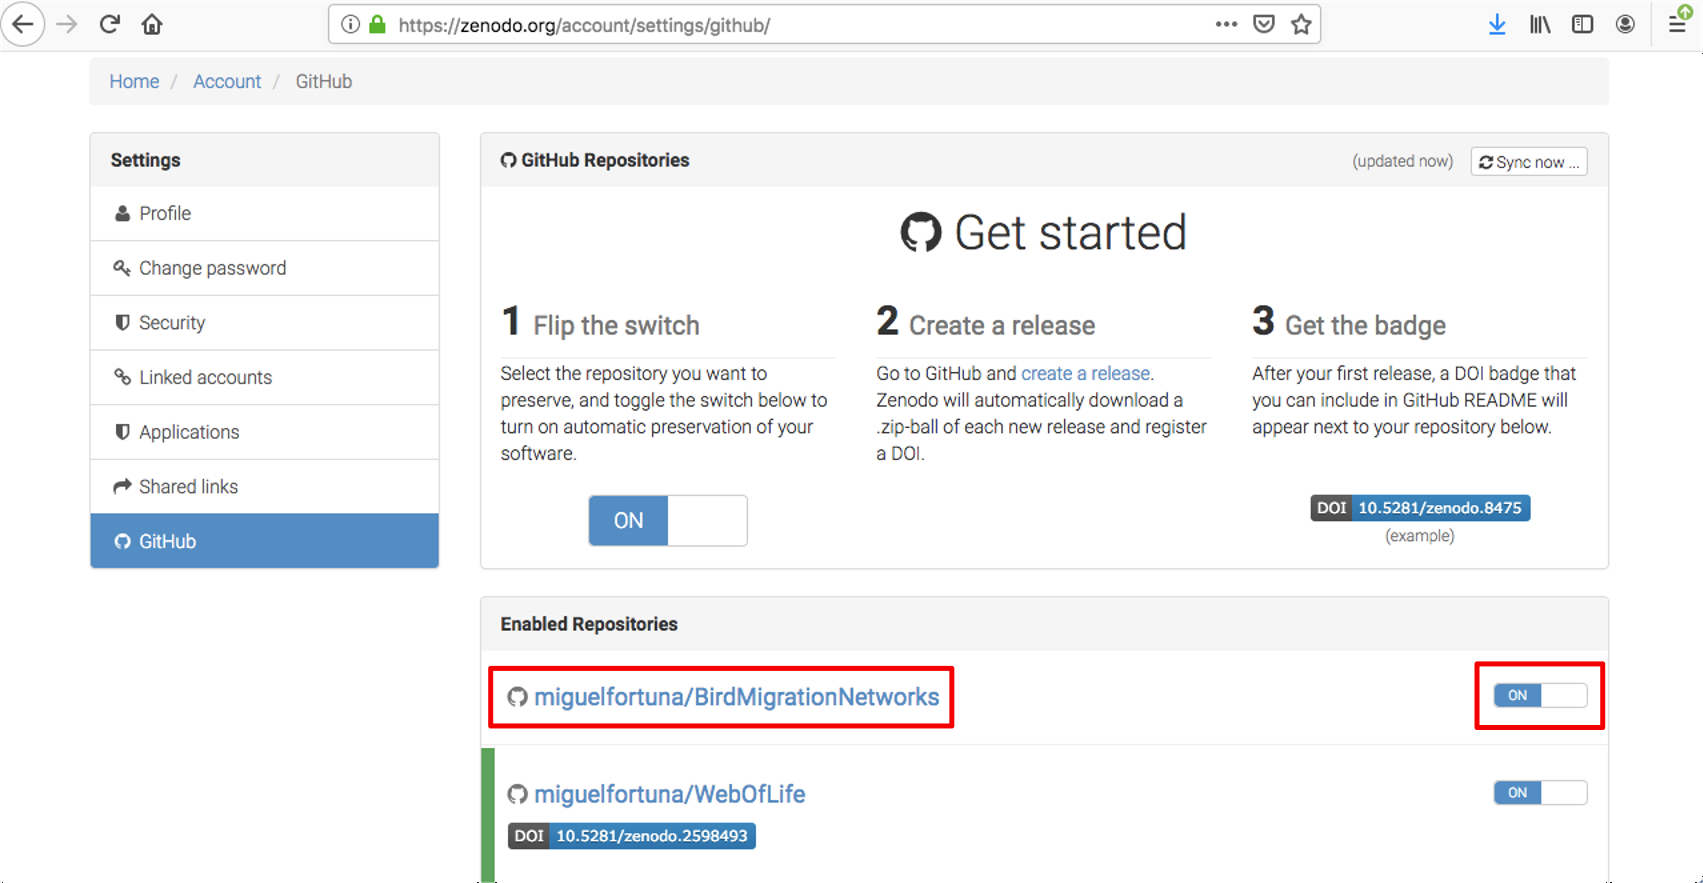This screenshot has width=1703, height=883.
Task: Open miguelfortuna/BirdMigrationNetworks repository link
Action: 736,697
